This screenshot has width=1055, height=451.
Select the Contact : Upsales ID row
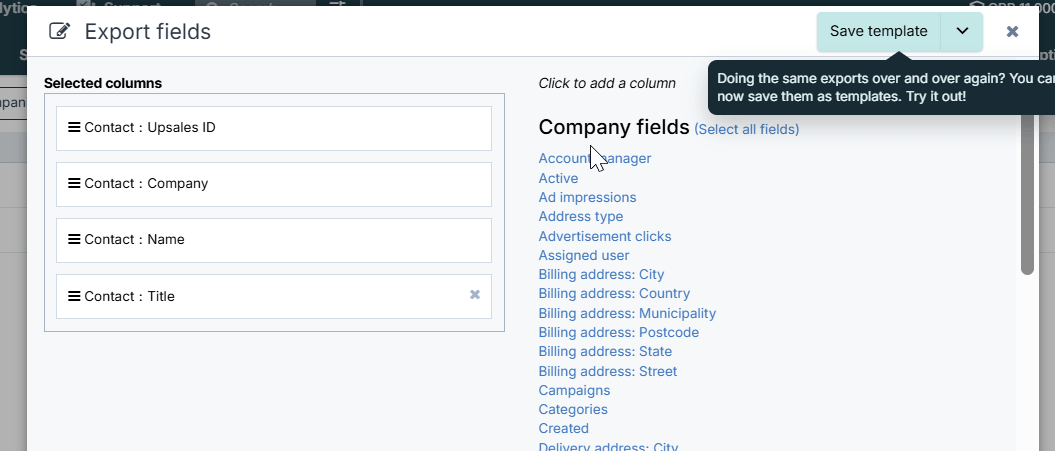click(274, 128)
